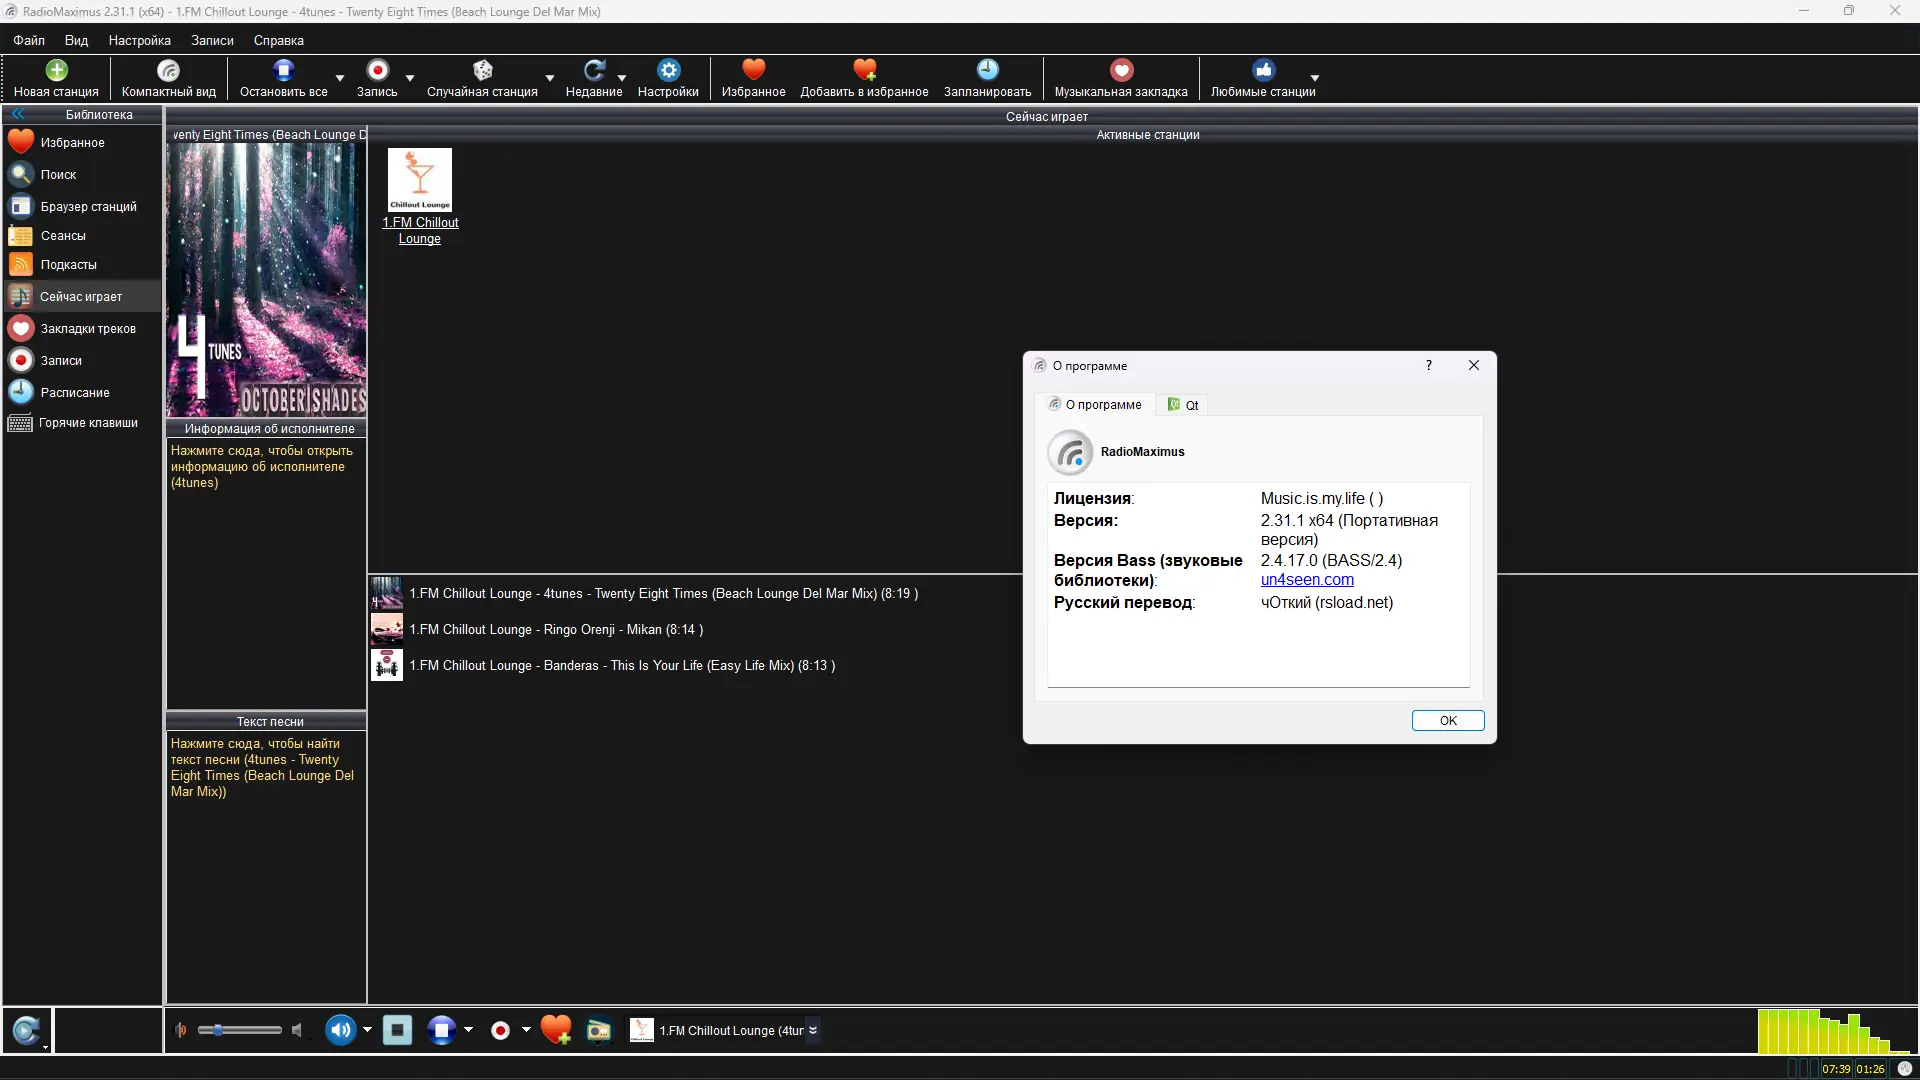
Task: Open the Podcasts section in the library
Action: 68,265
